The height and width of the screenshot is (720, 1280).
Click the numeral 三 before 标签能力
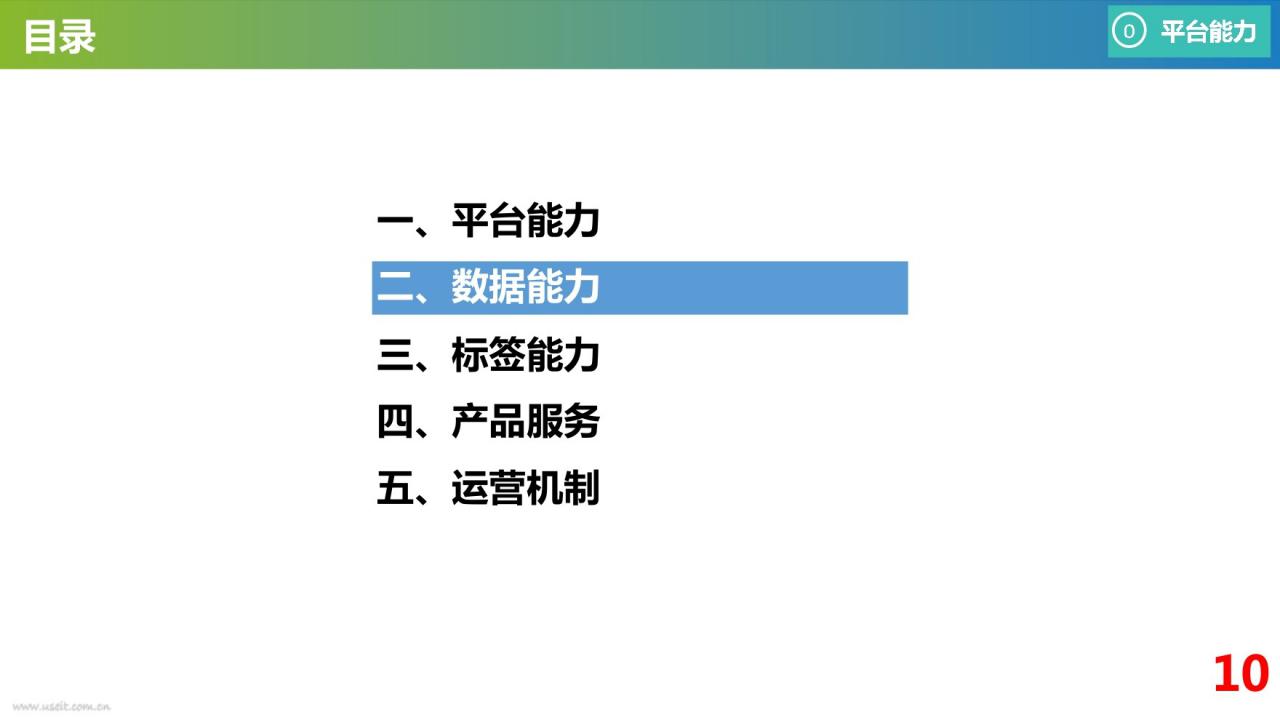tap(395, 356)
